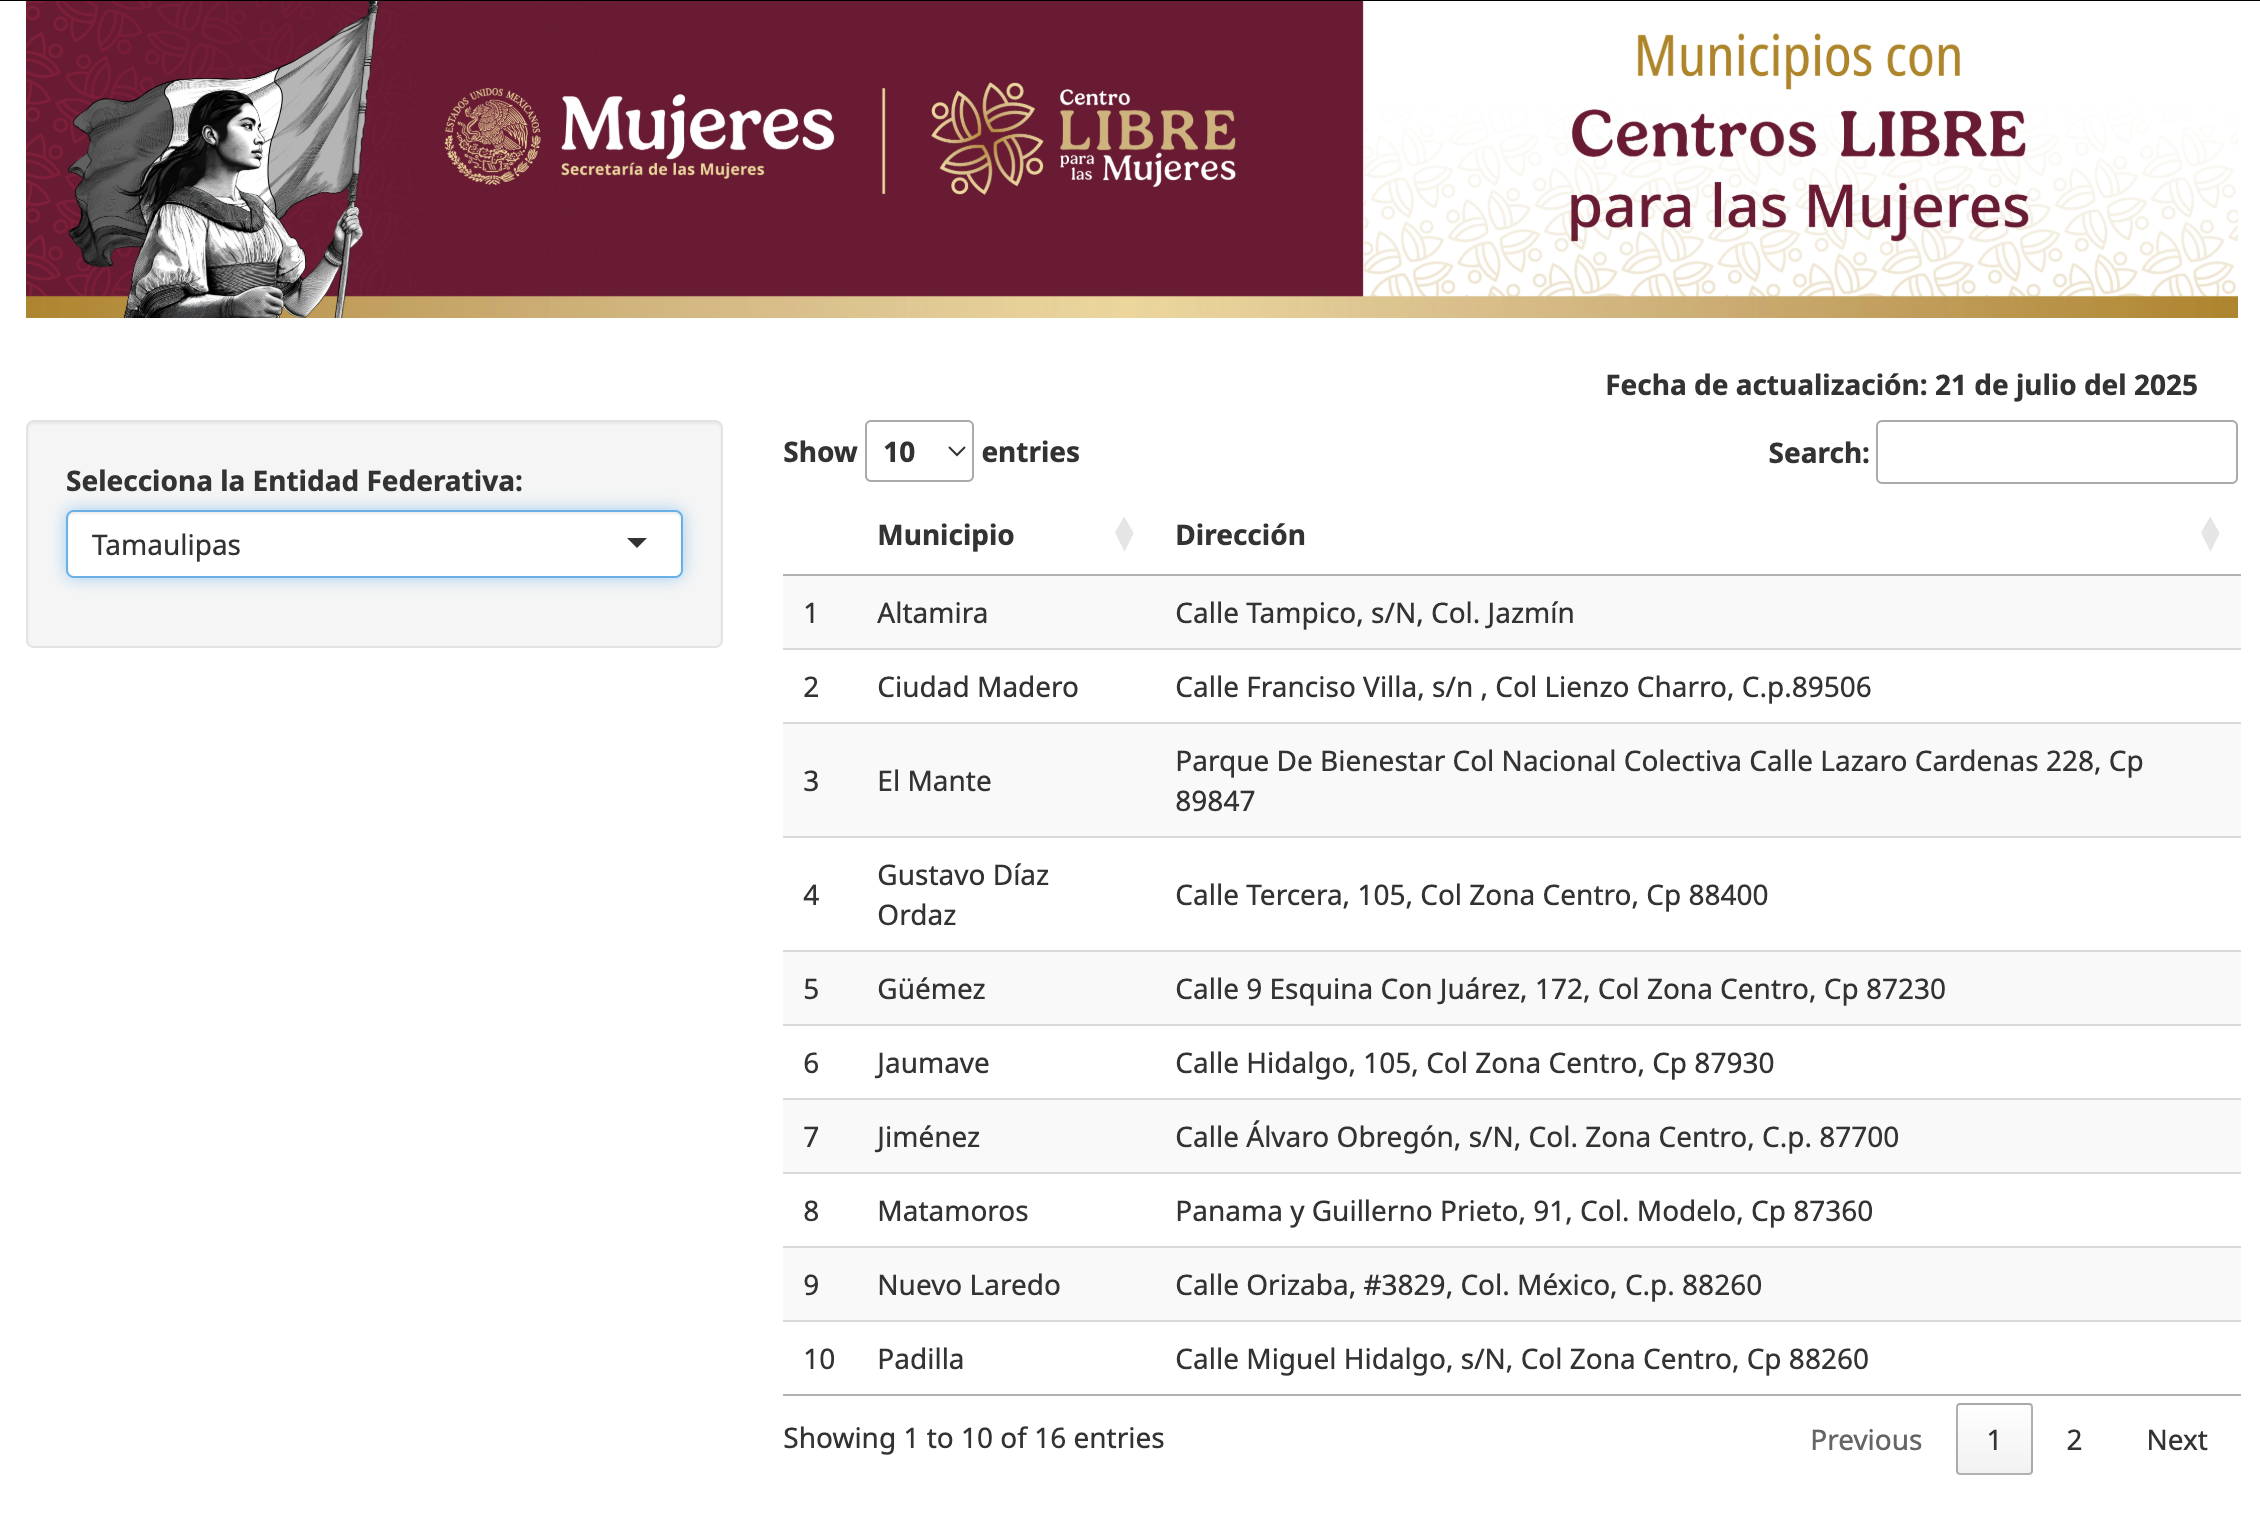2260x1532 pixels.
Task: Select pagination page 1
Action: pyautogui.click(x=1994, y=1439)
